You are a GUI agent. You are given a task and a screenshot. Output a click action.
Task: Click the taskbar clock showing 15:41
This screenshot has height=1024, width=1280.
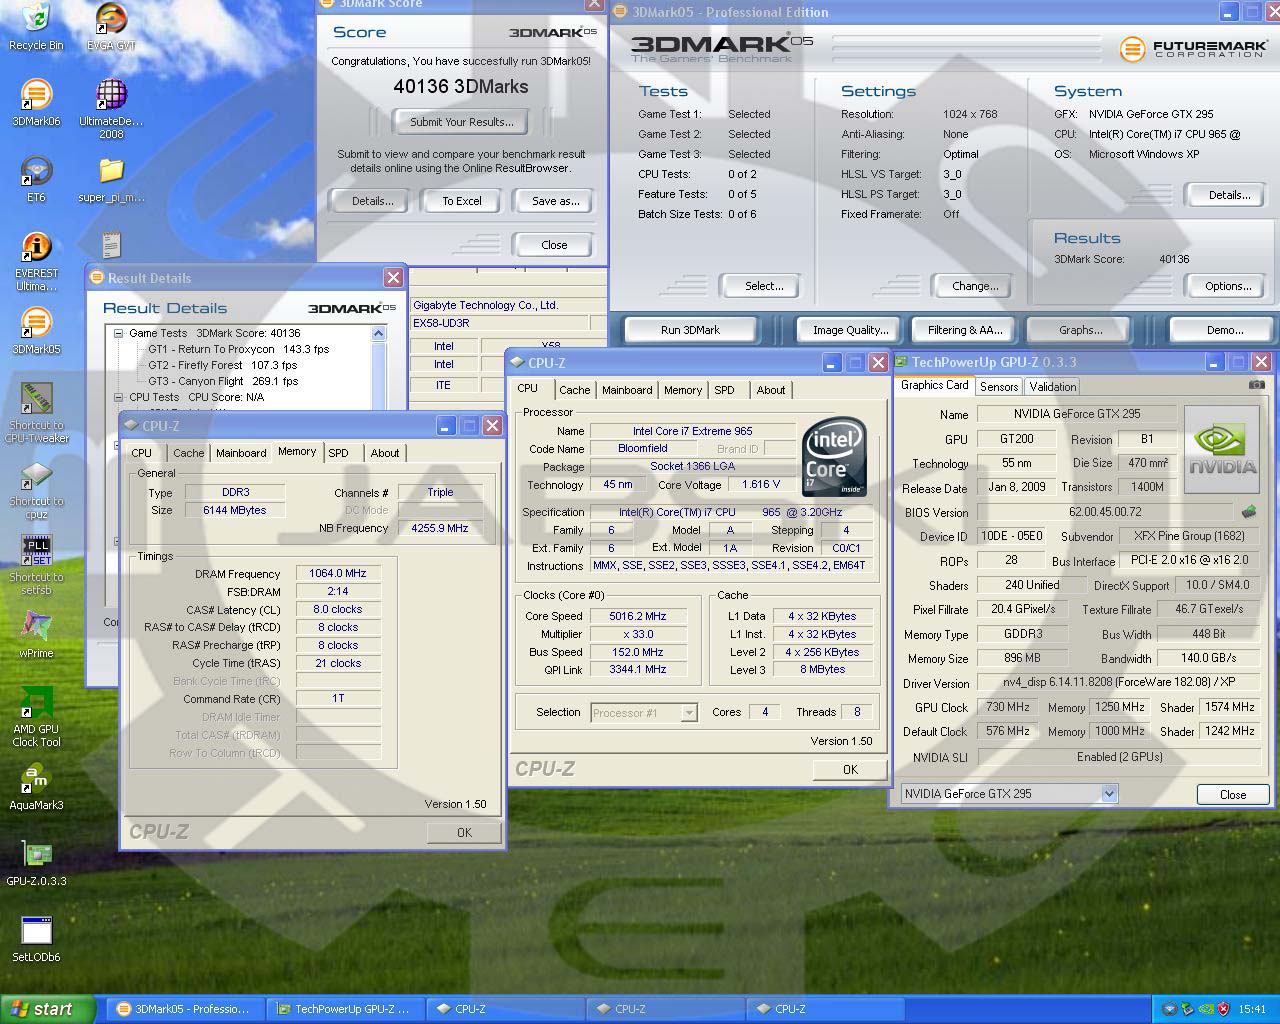pyautogui.click(x=1252, y=1009)
